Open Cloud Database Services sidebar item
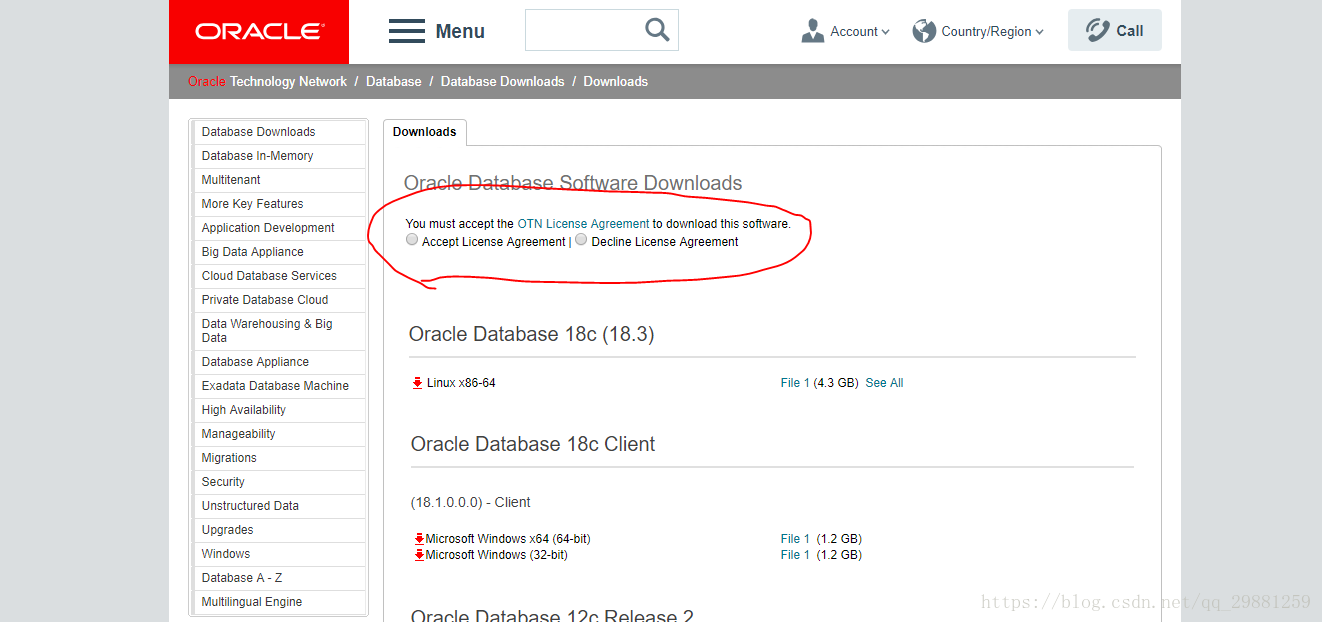 click(x=279, y=276)
